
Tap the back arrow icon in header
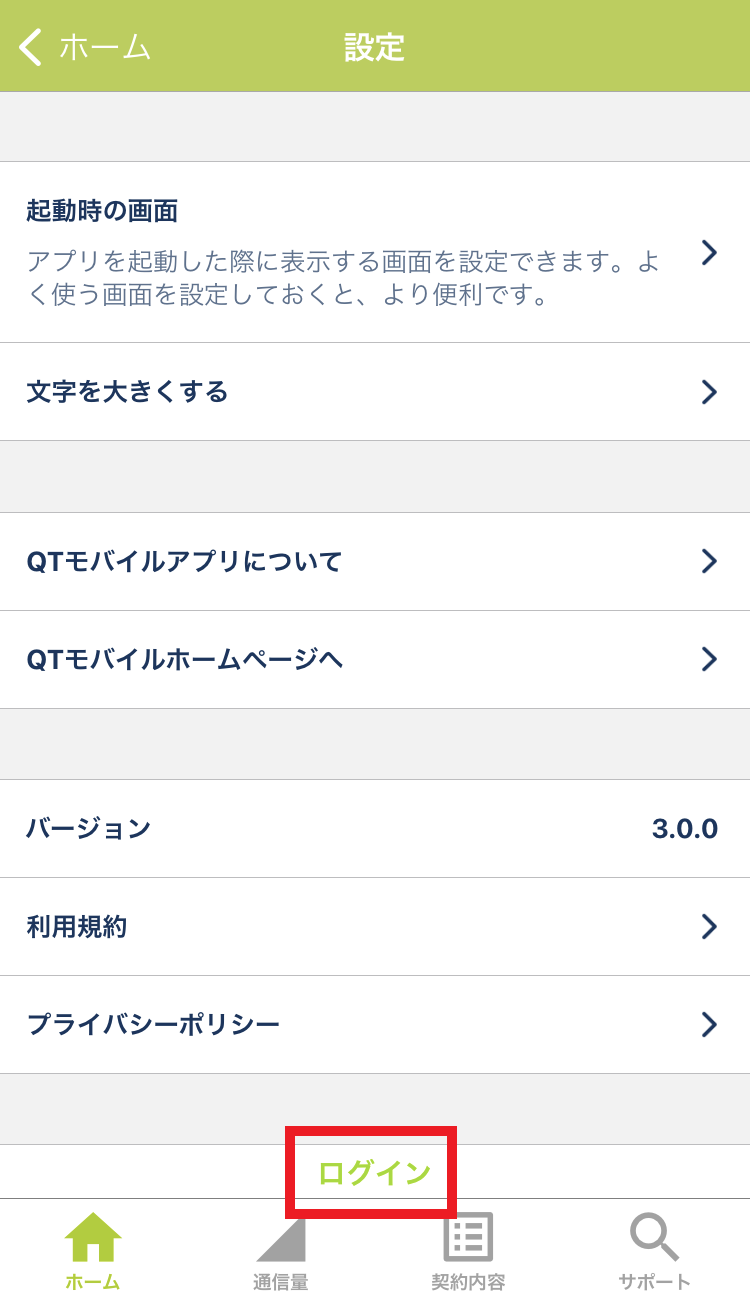click(x=30, y=47)
